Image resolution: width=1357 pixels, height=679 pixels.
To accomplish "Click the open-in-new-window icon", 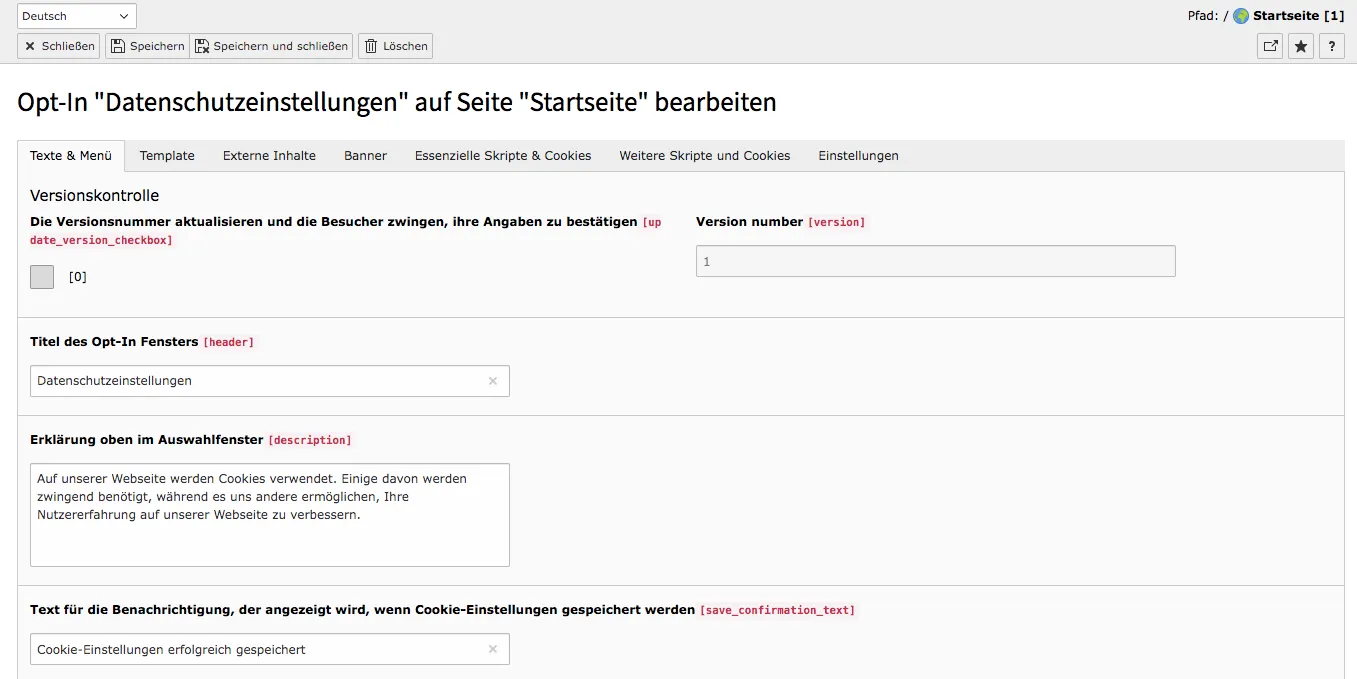I will pyautogui.click(x=1270, y=46).
